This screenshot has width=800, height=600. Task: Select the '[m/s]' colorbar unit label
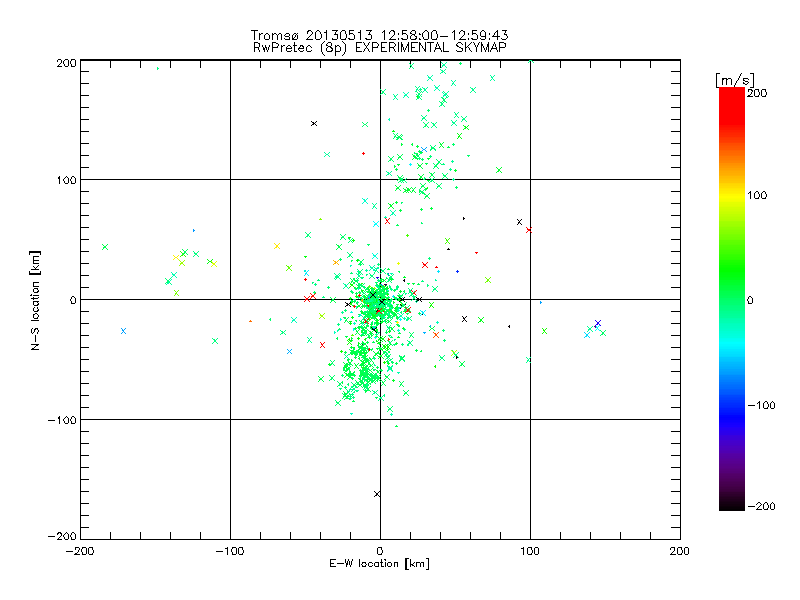[735, 80]
